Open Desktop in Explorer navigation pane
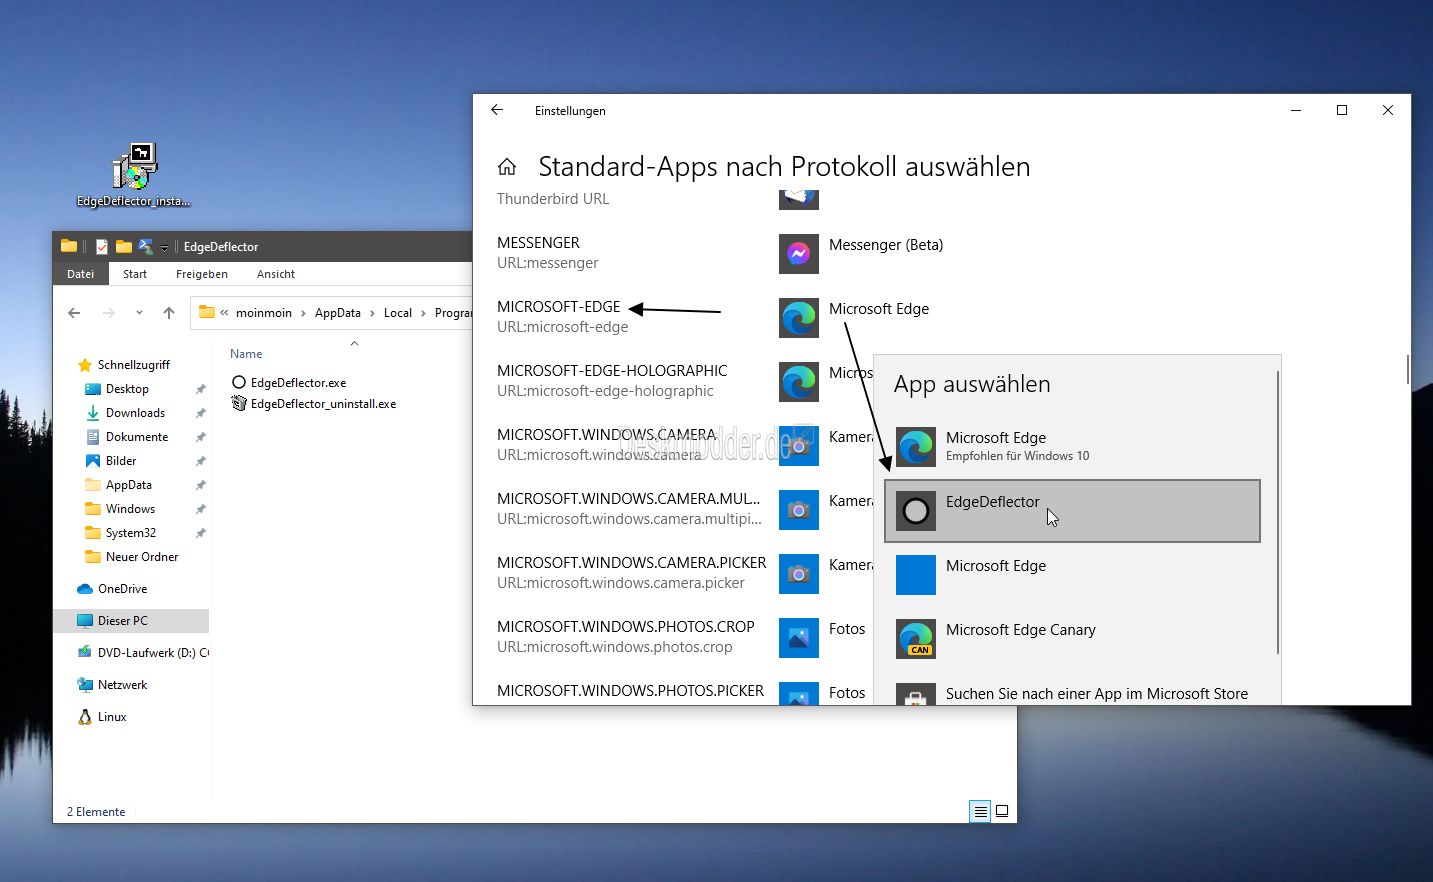1433x882 pixels. click(117, 389)
